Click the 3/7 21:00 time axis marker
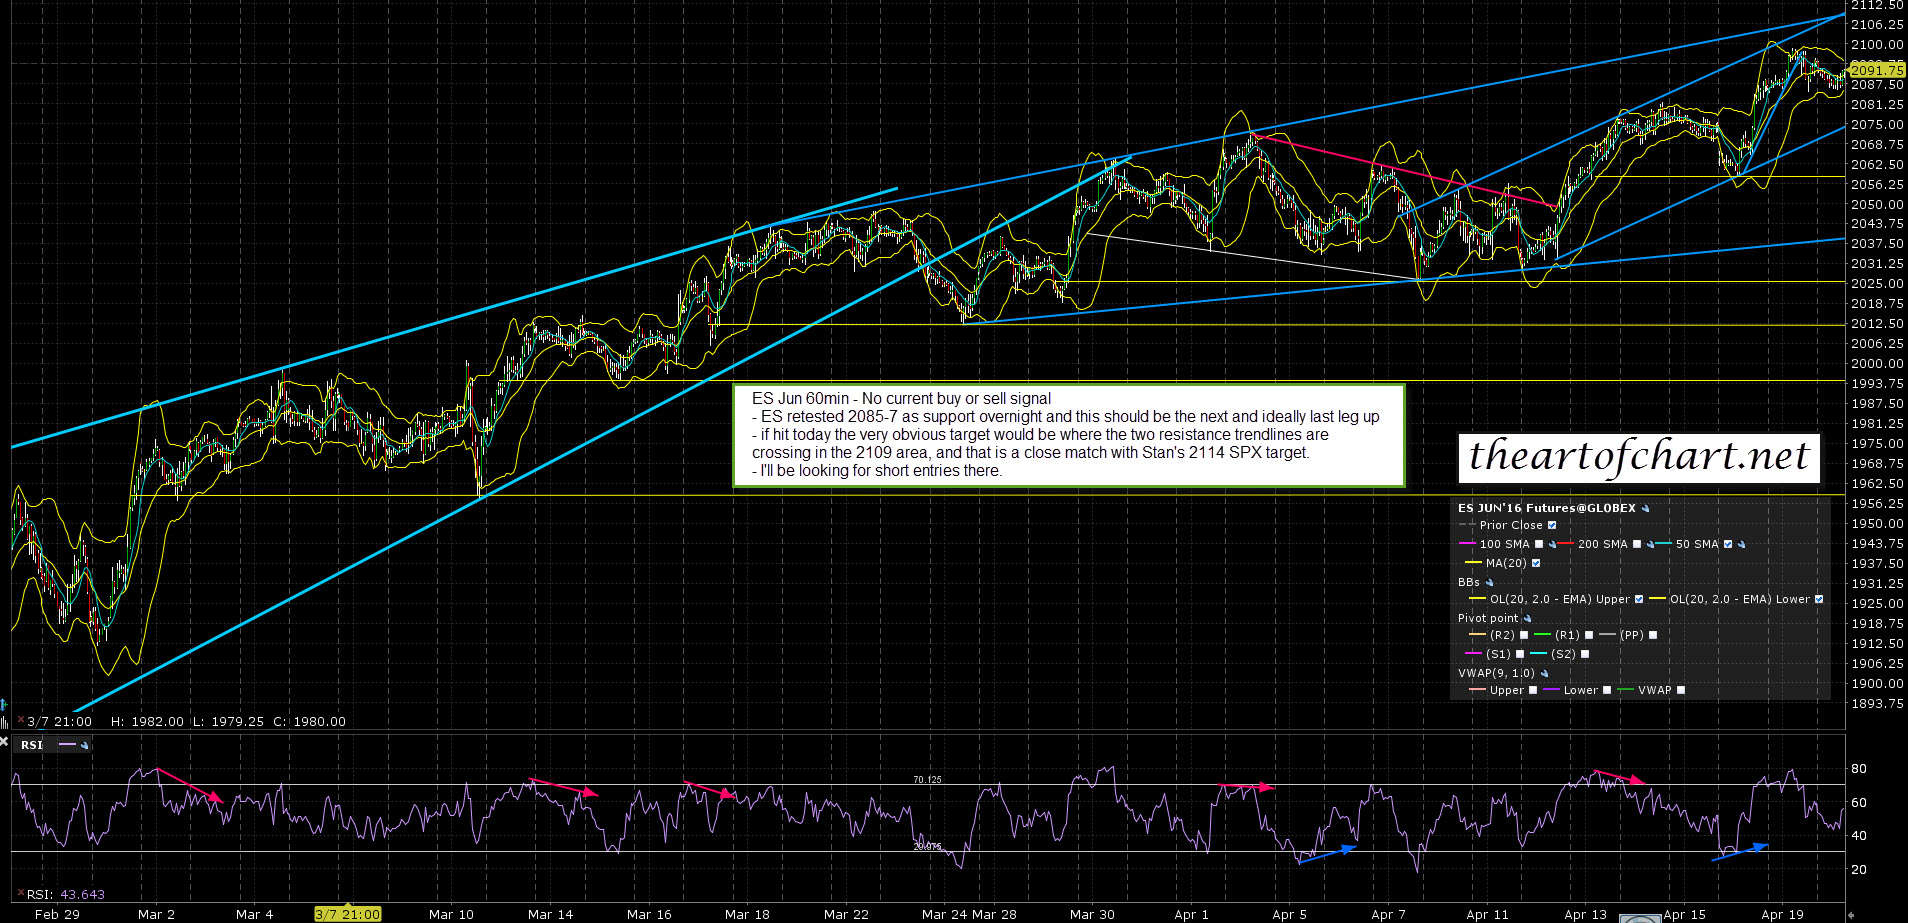1908x923 pixels. (x=347, y=914)
